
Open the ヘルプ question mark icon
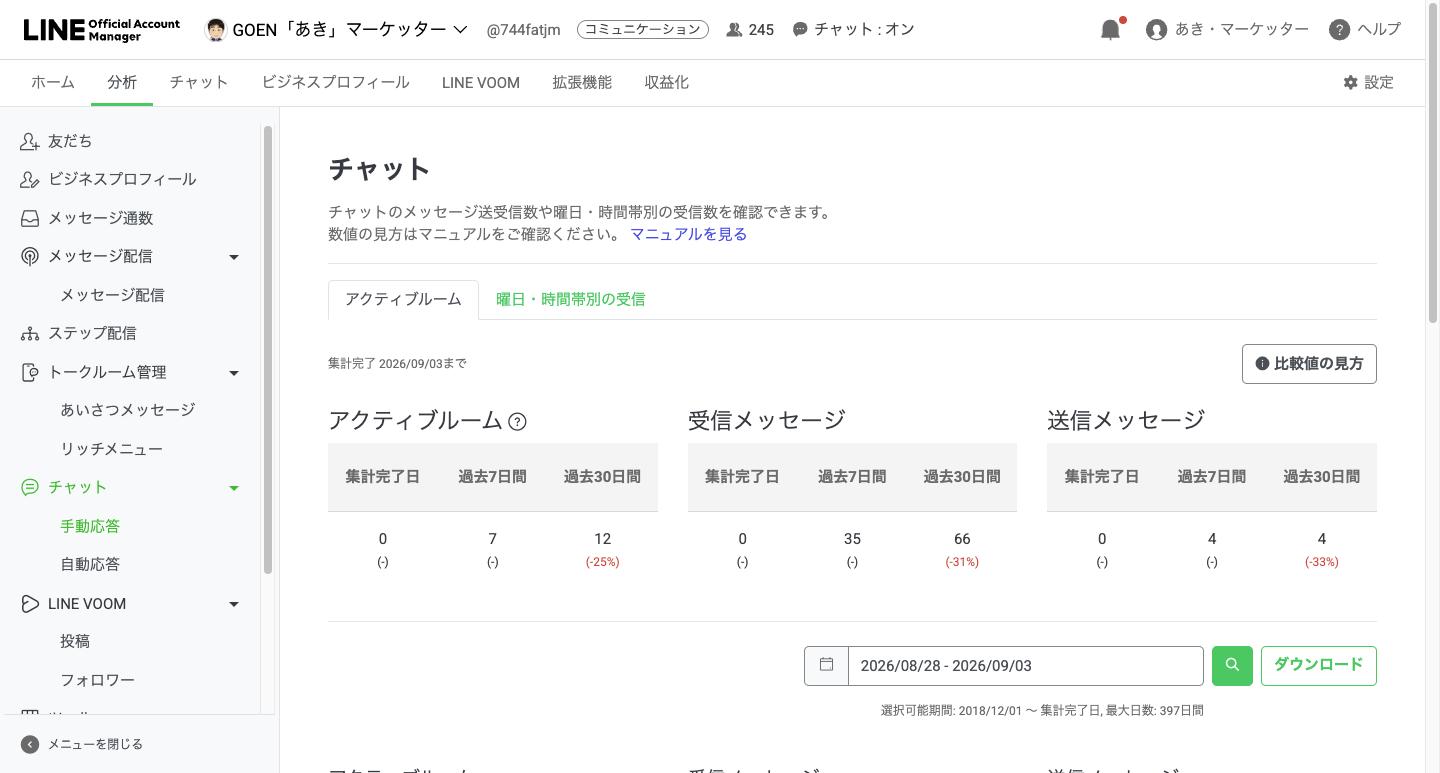coord(1340,30)
